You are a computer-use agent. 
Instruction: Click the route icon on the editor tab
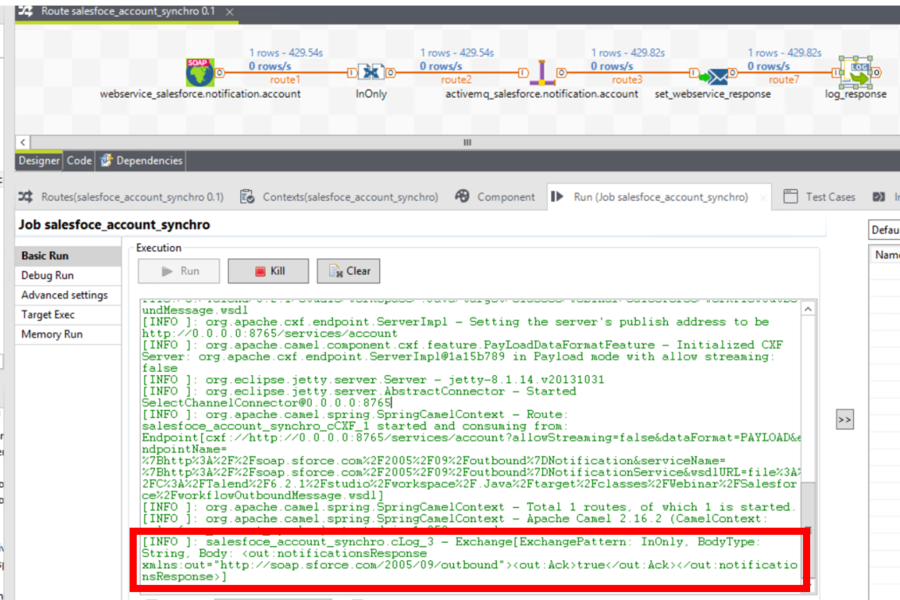[x=25, y=11]
